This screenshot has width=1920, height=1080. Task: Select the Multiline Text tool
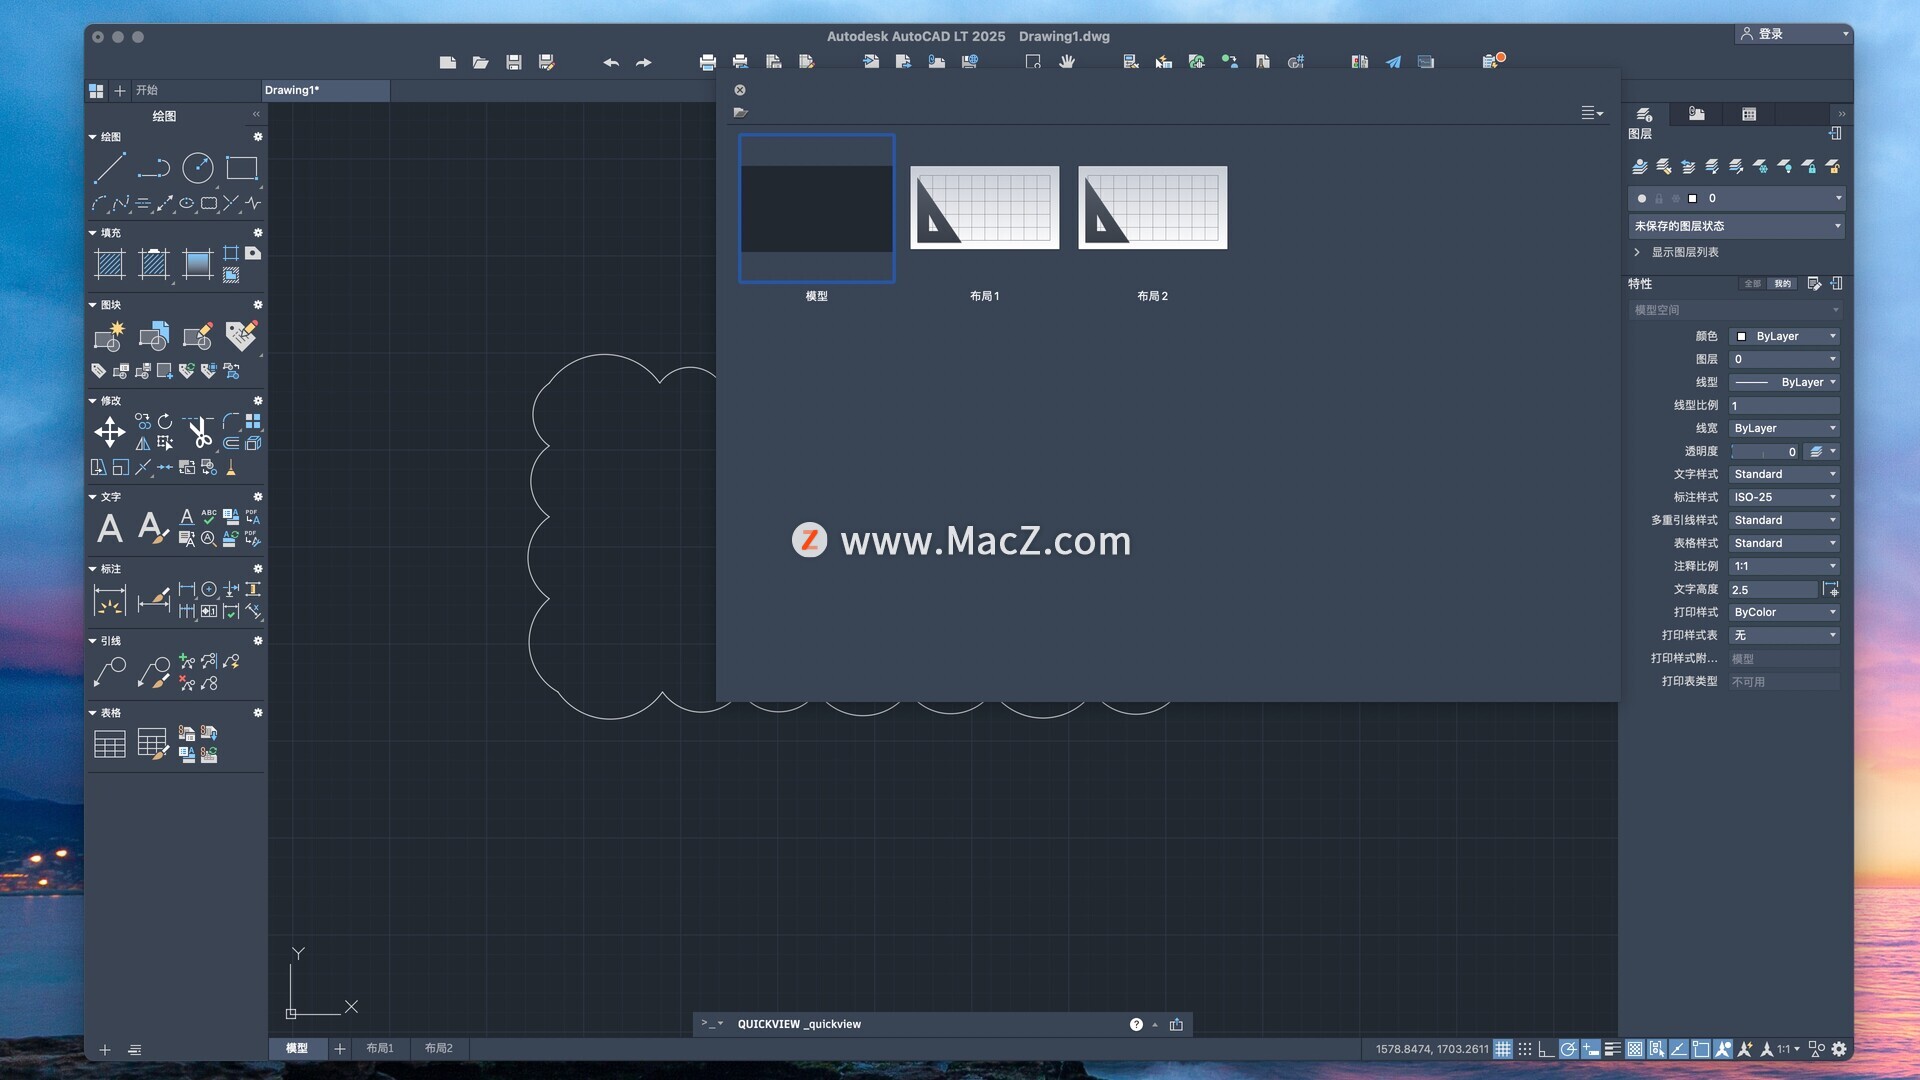click(109, 527)
